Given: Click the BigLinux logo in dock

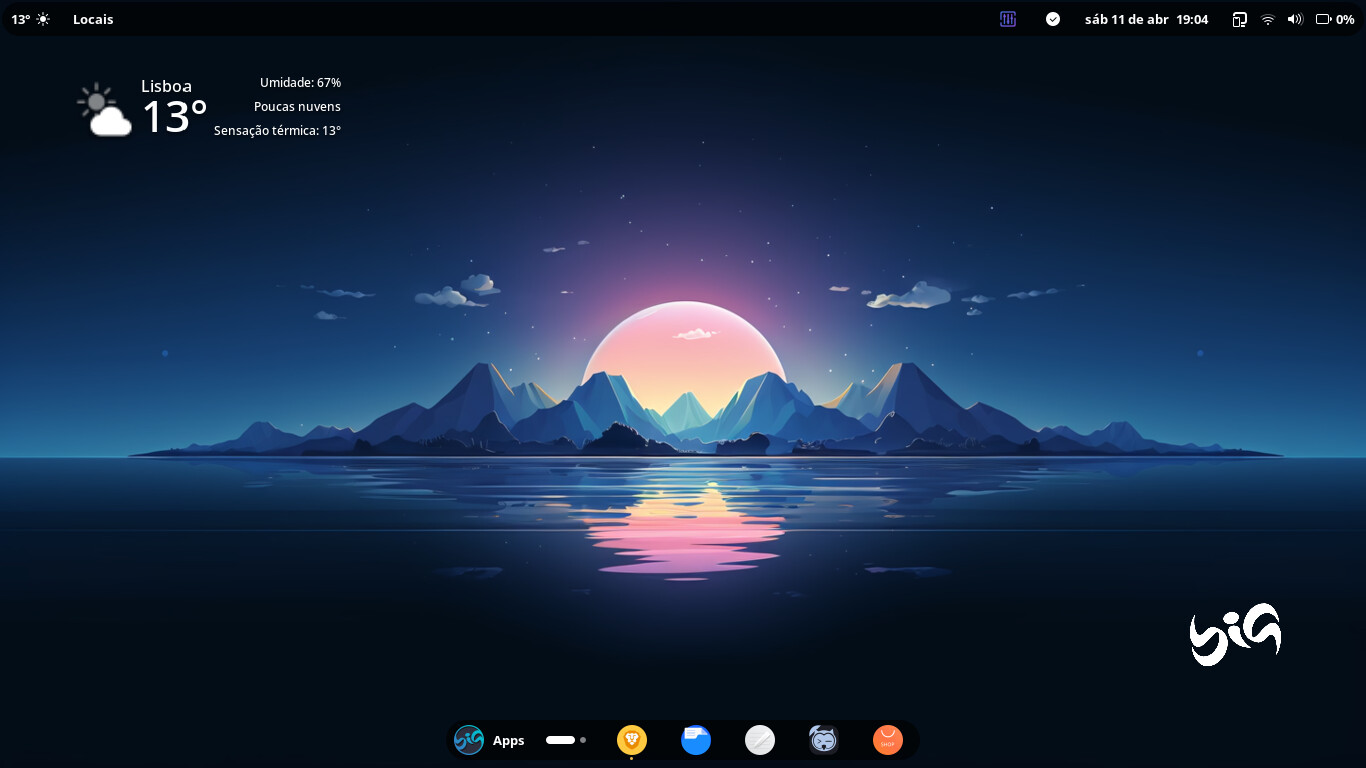Looking at the screenshot, I should [469, 740].
